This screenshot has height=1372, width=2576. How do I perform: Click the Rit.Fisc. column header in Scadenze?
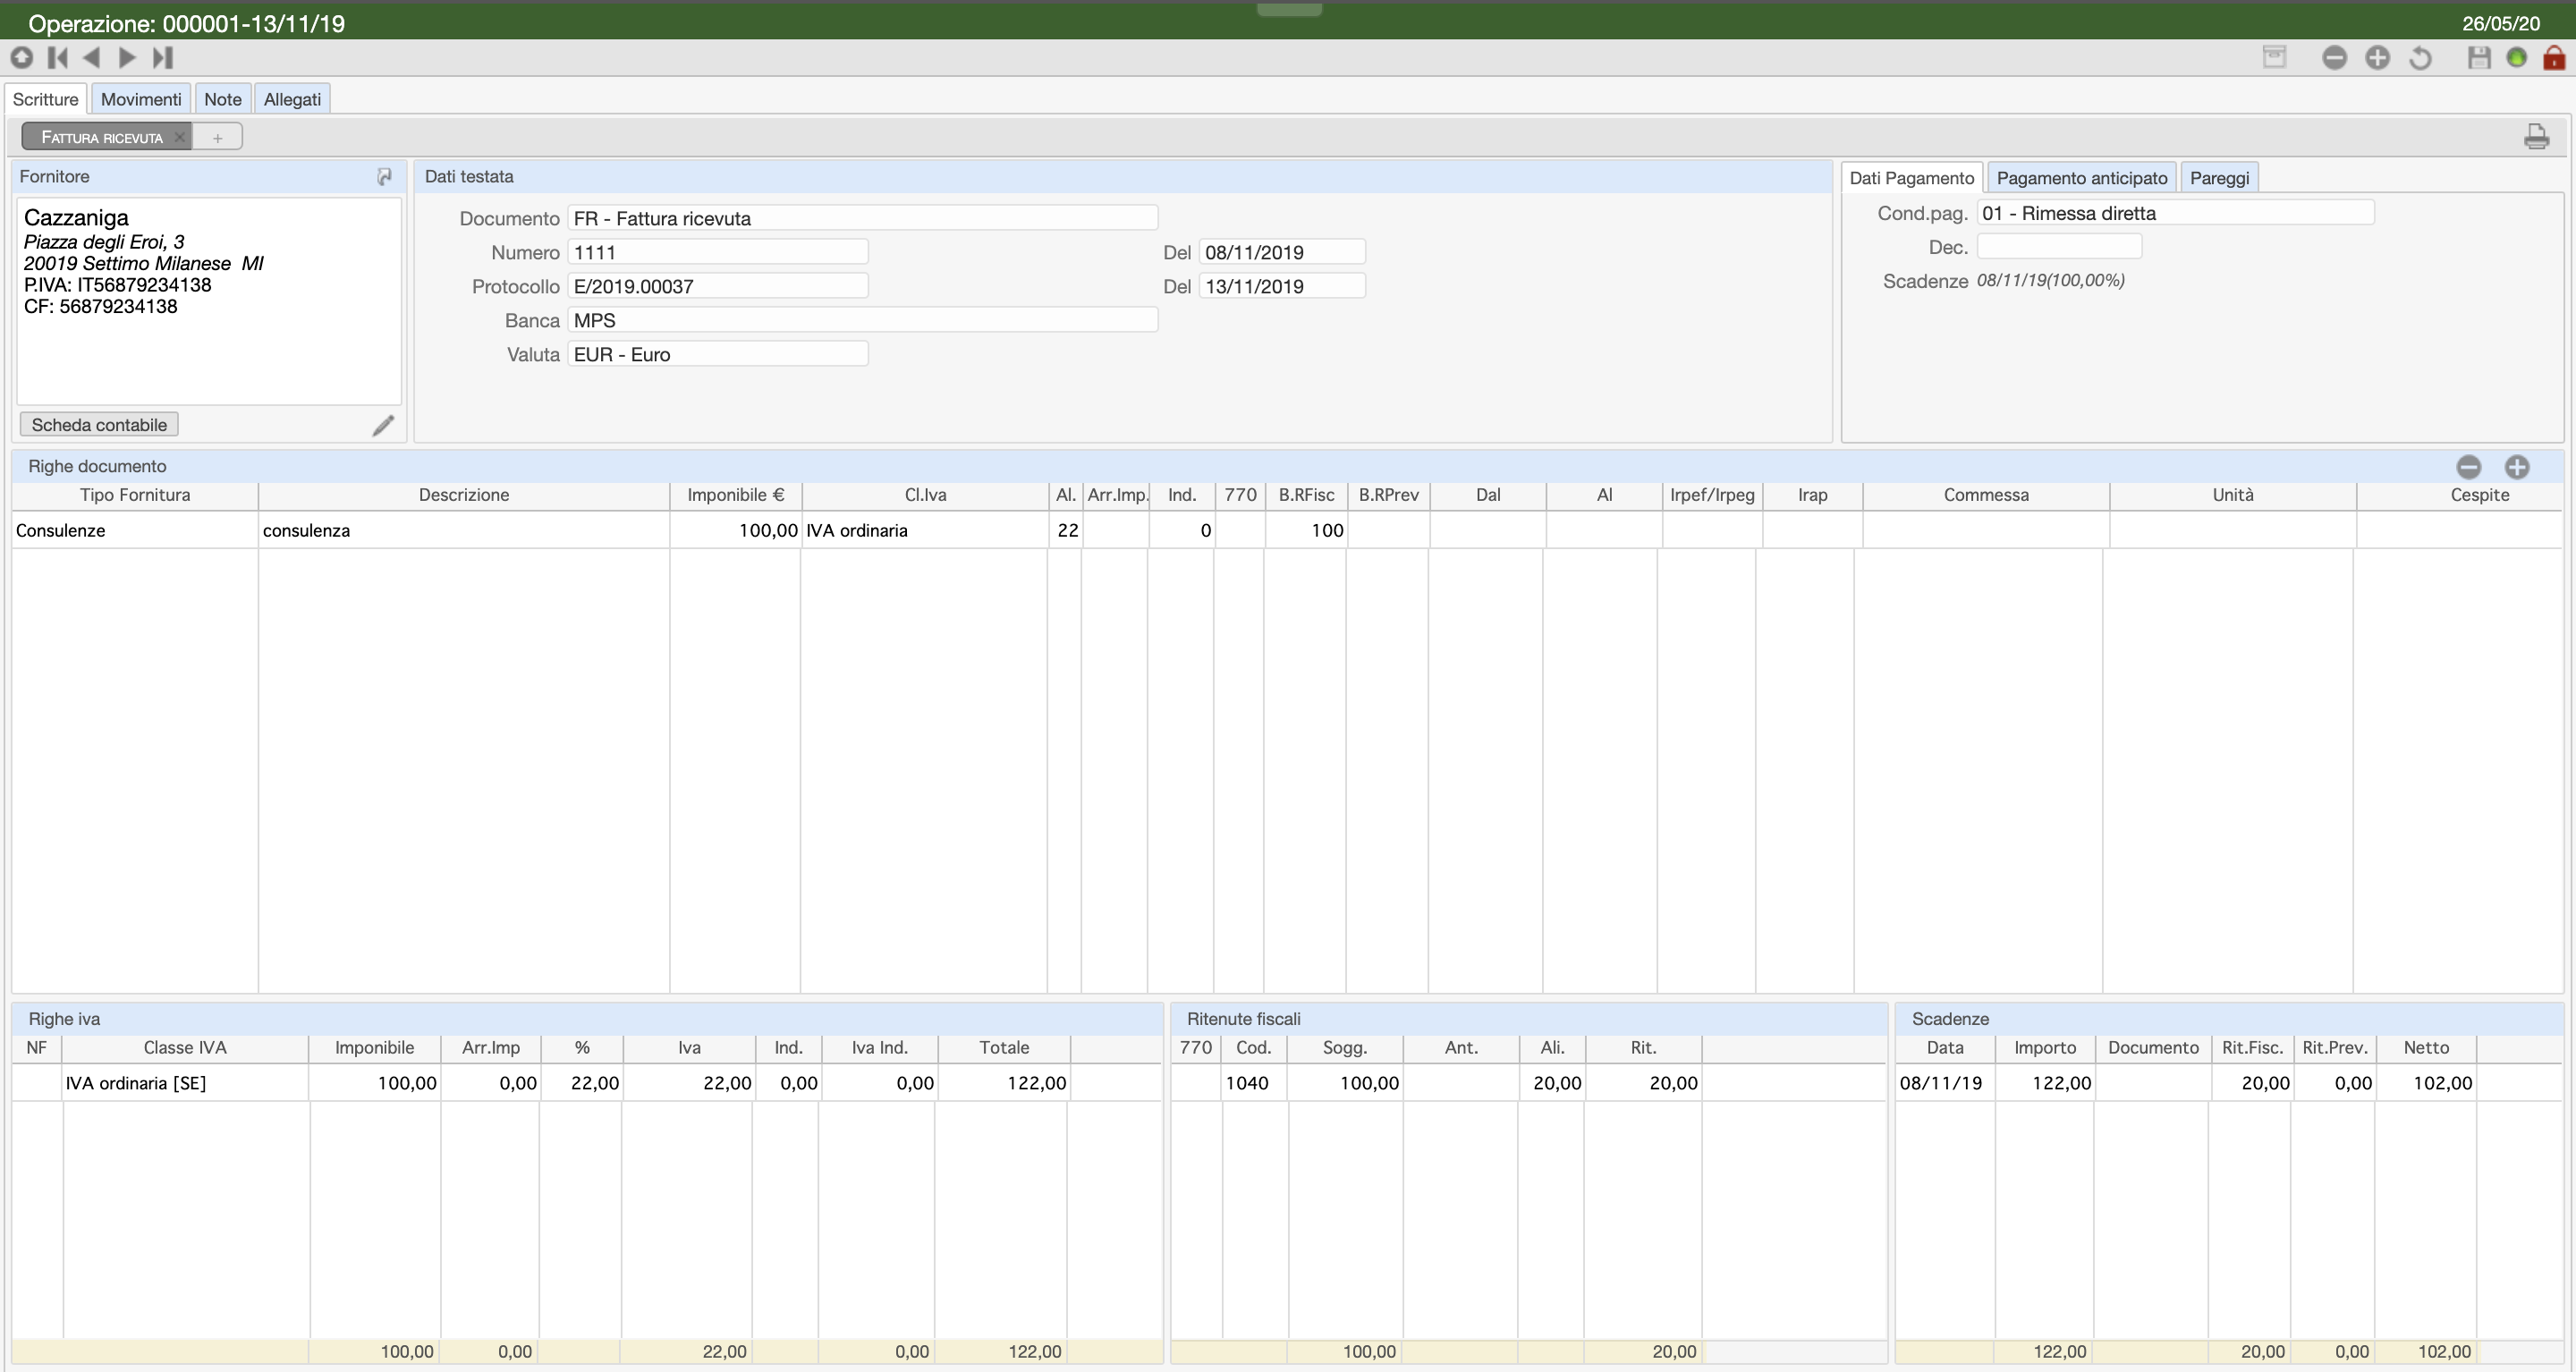(x=2252, y=1048)
